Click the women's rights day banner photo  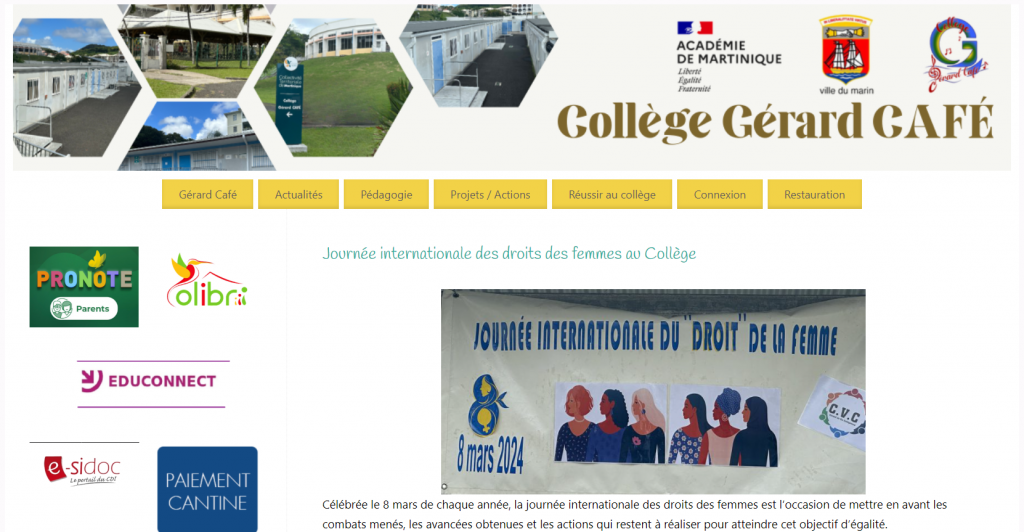653,392
